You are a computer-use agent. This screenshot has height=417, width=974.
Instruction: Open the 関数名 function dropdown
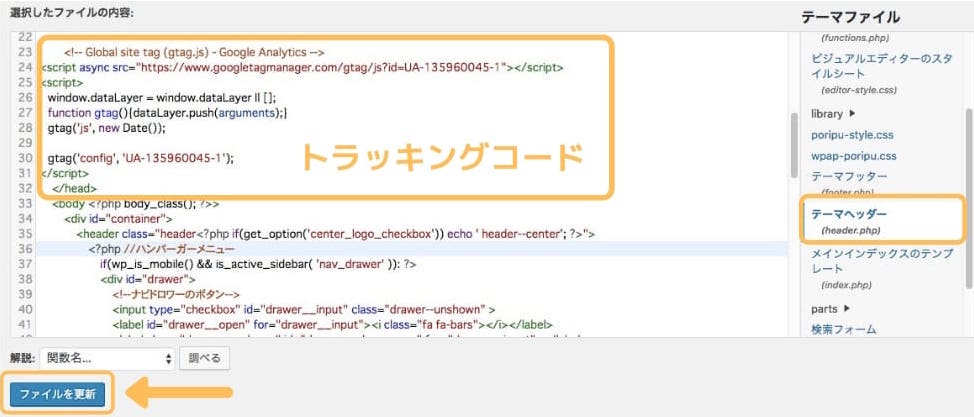click(107, 359)
